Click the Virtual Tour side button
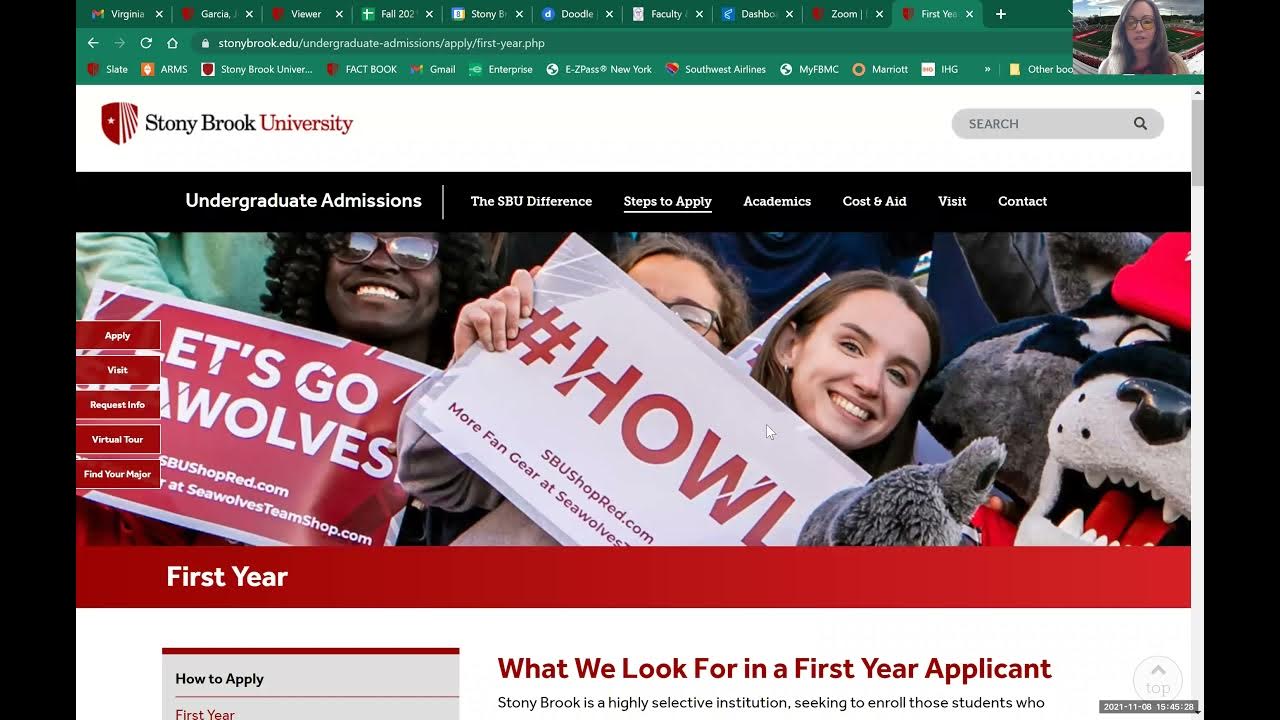 click(x=118, y=439)
